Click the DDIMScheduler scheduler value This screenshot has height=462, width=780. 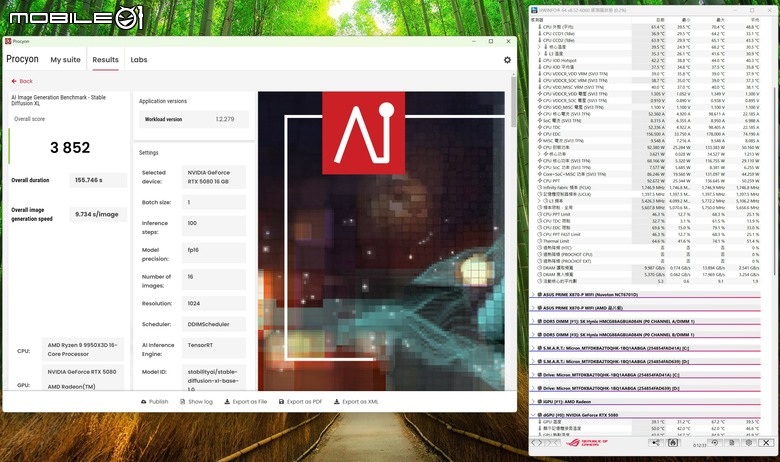[x=214, y=324]
